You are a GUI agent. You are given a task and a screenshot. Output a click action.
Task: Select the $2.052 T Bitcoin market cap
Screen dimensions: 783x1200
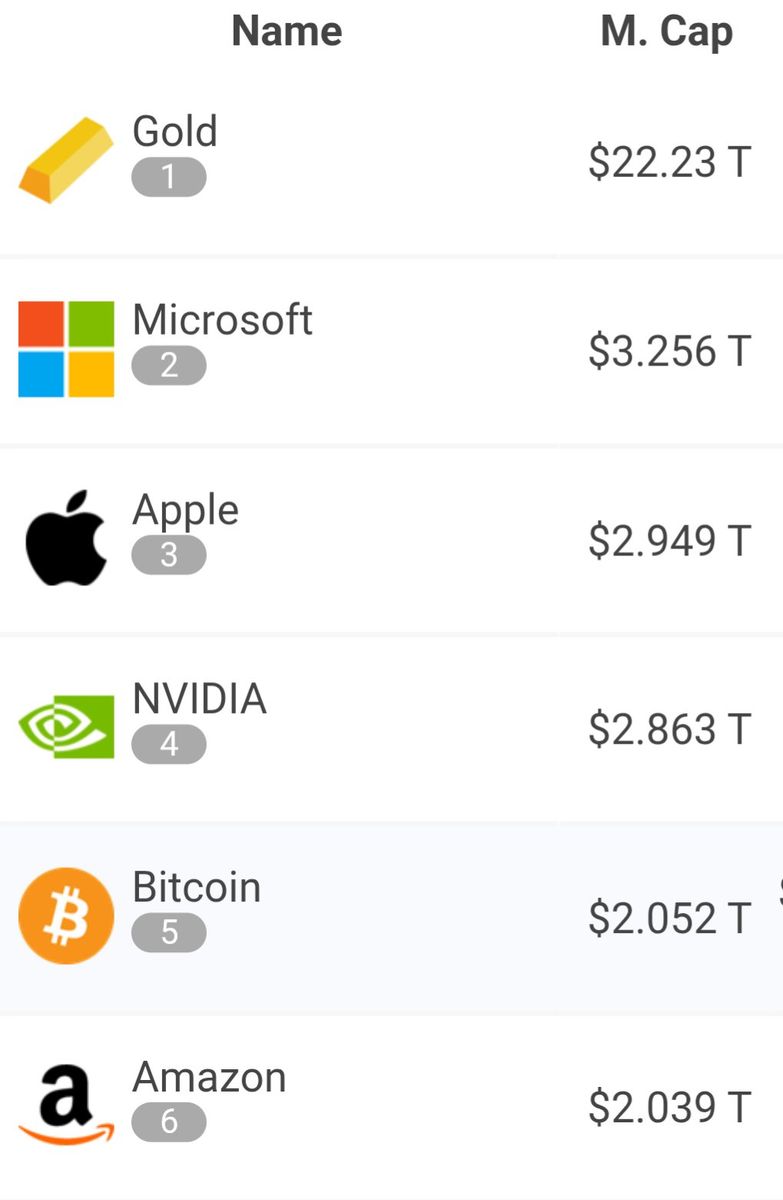(x=669, y=917)
